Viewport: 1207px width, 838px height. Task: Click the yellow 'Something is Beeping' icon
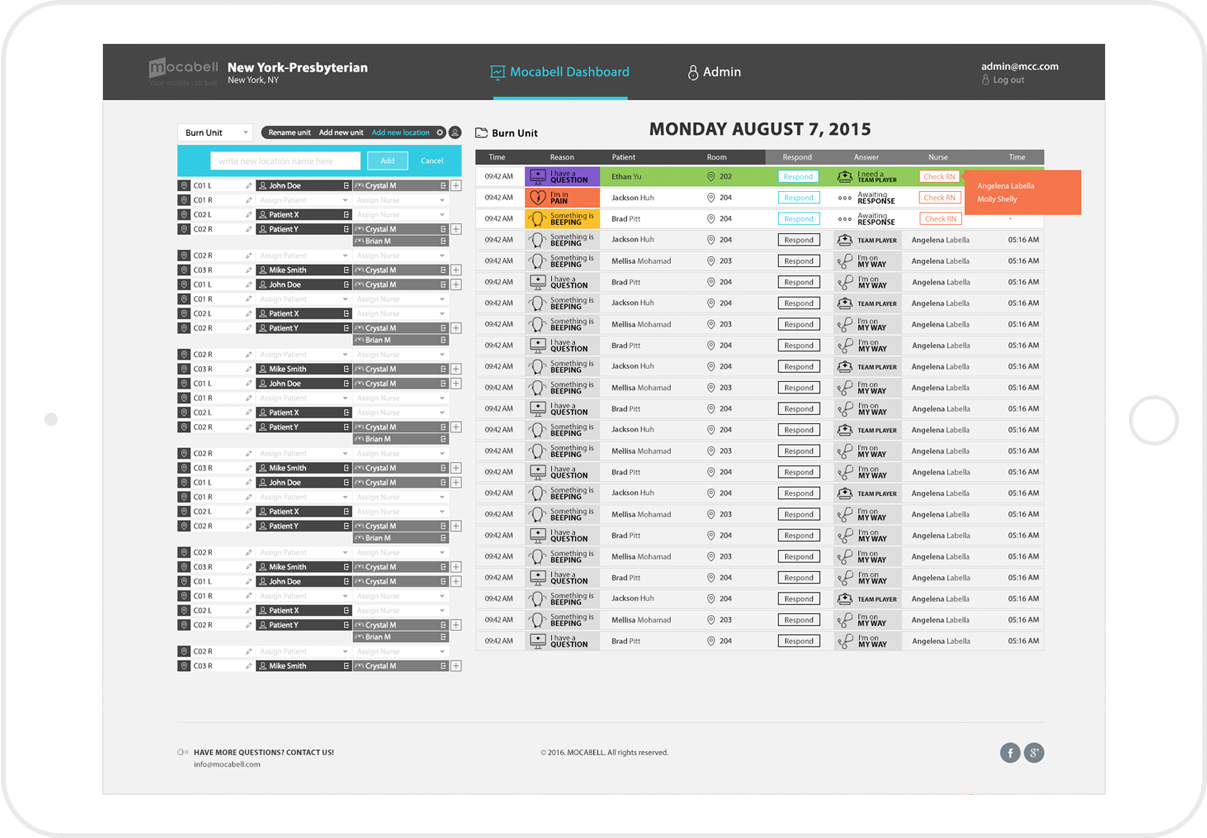point(538,219)
